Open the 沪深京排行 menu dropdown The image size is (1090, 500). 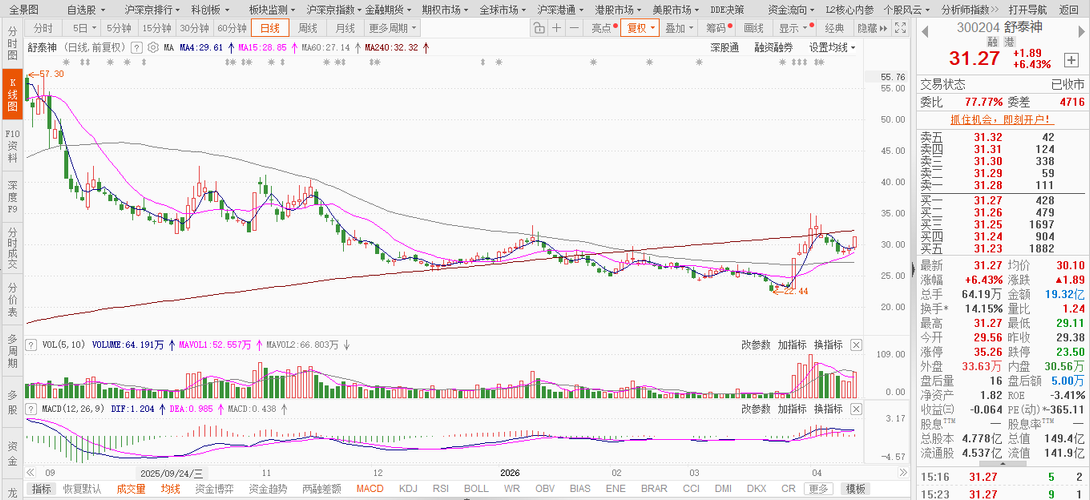[x=152, y=10]
